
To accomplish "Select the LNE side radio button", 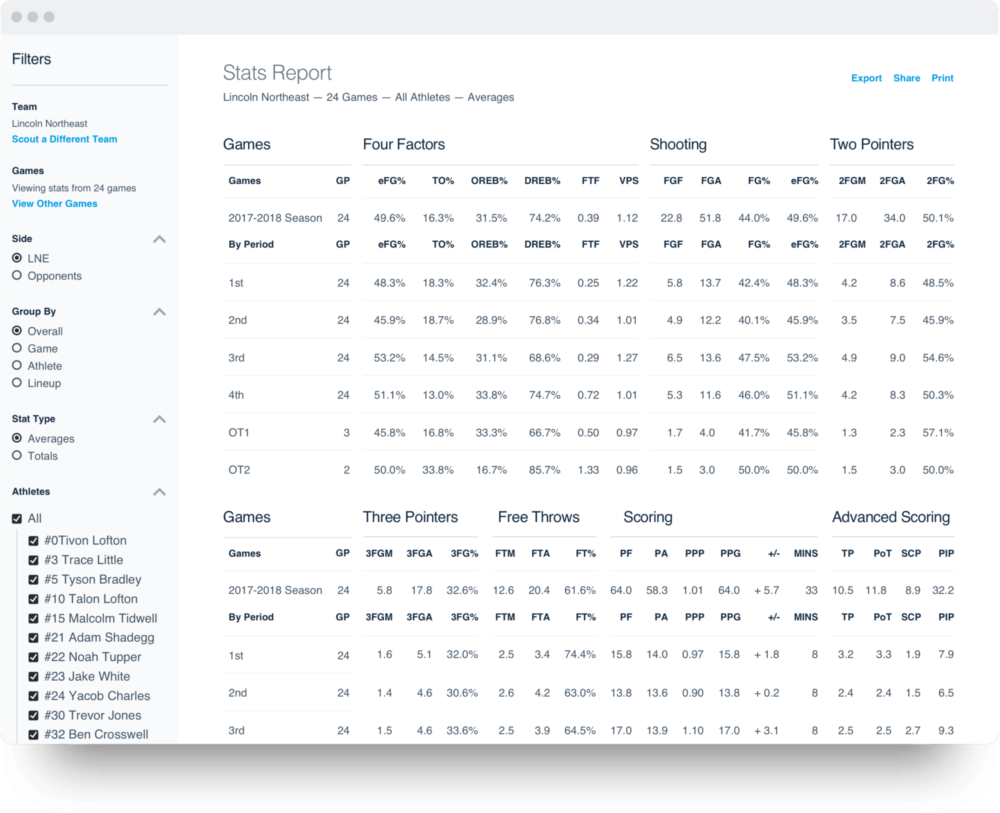I will coord(17,258).
